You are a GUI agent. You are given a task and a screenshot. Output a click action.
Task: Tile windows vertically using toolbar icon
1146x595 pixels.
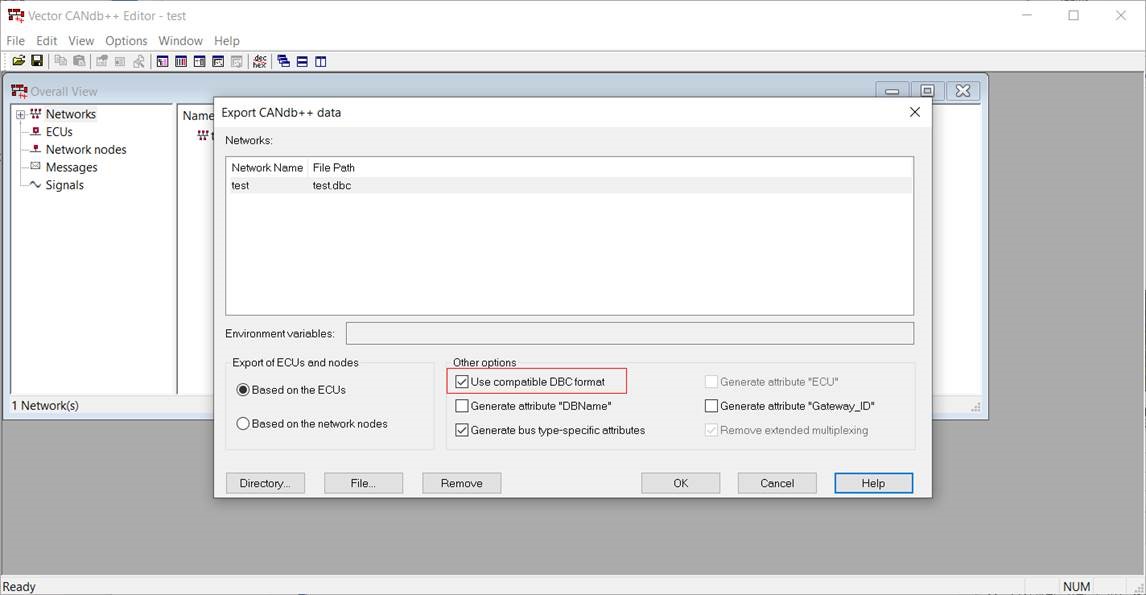pos(320,61)
